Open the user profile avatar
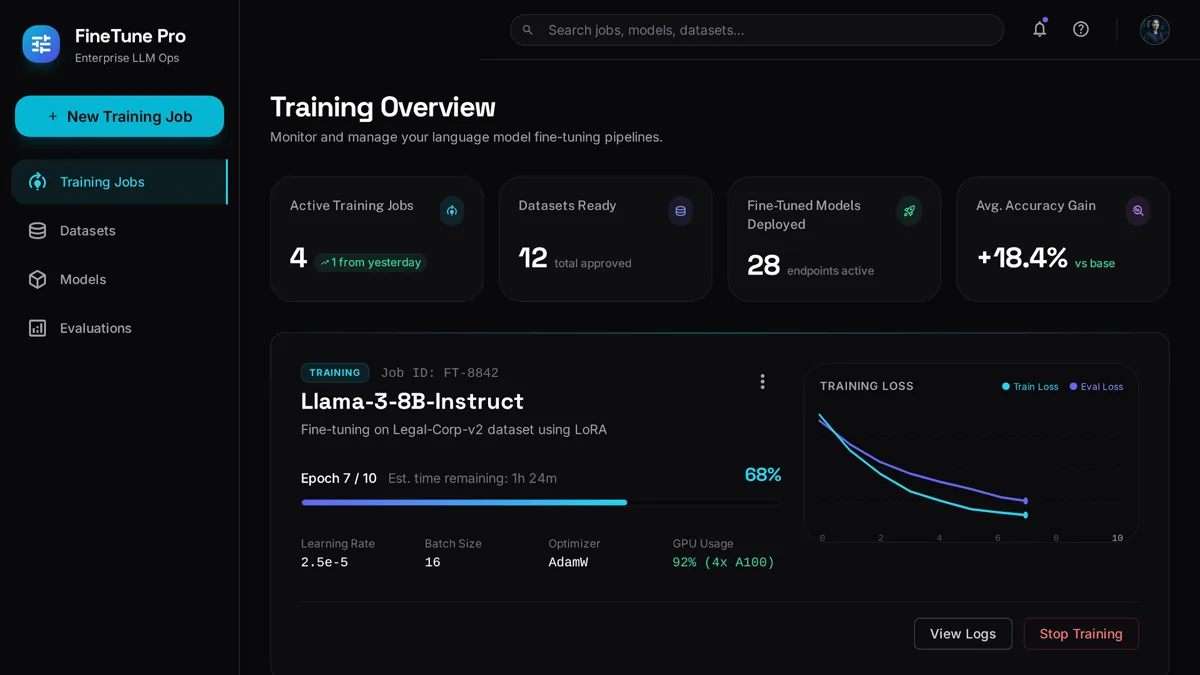 coord(1155,30)
